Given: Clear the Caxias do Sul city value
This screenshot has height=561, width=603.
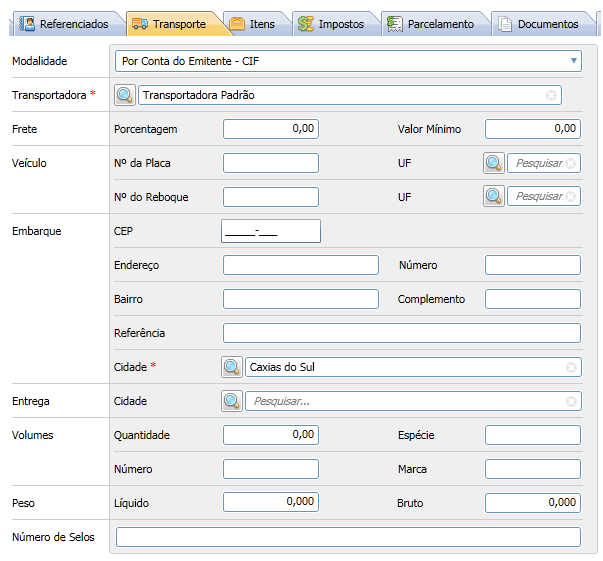Looking at the screenshot, I should 571,368.
